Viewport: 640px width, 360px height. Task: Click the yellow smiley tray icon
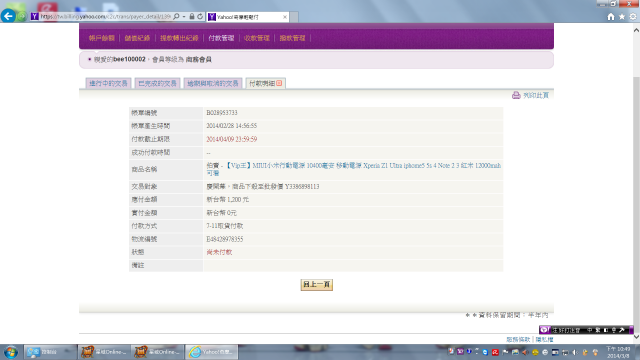(x=535, y=352)
